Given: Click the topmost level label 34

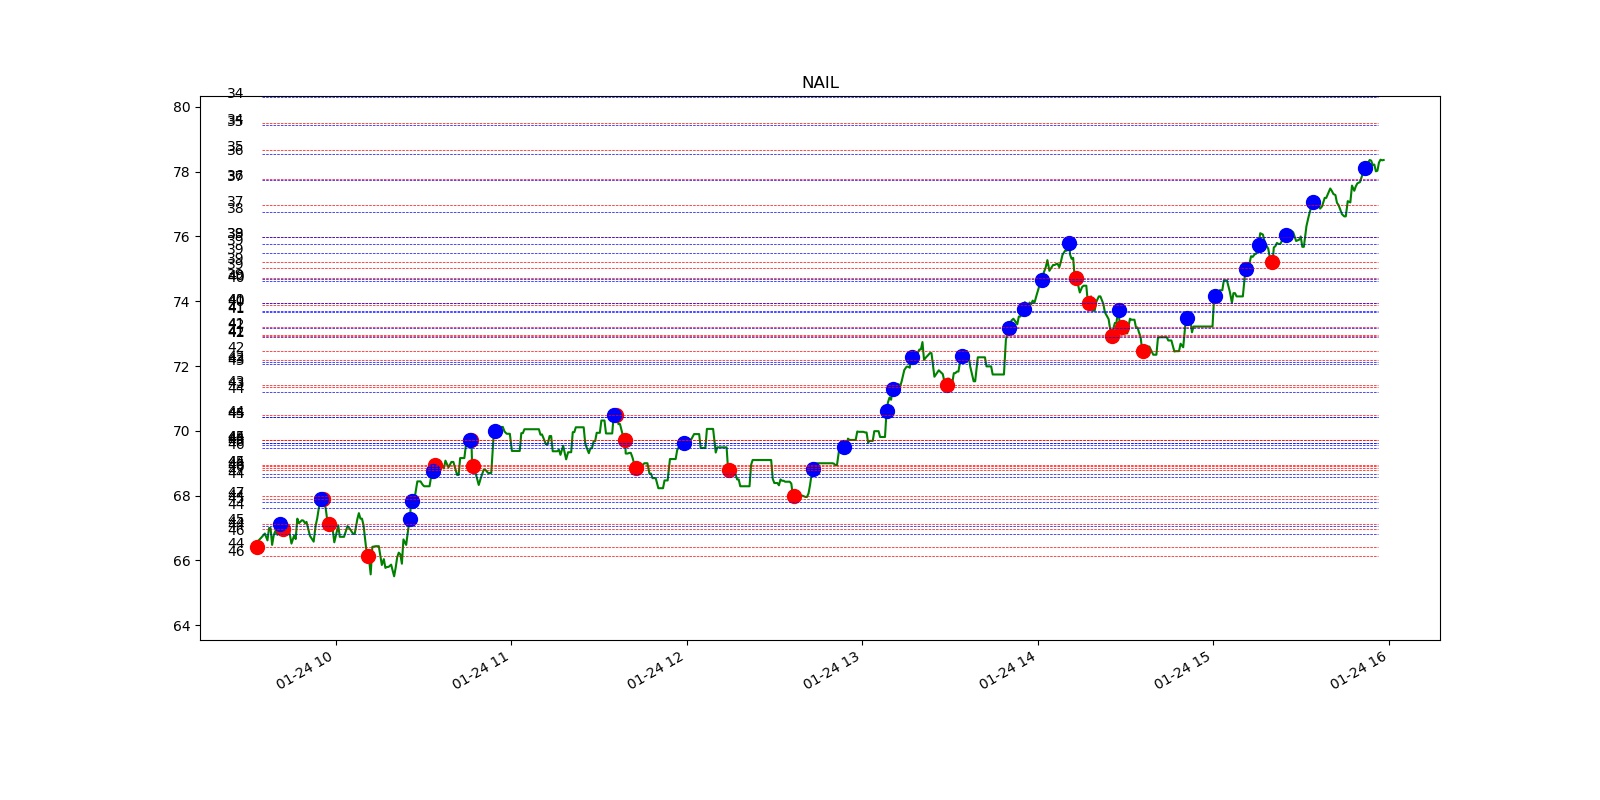Looking at the screenshot, I should coord(235,93).
